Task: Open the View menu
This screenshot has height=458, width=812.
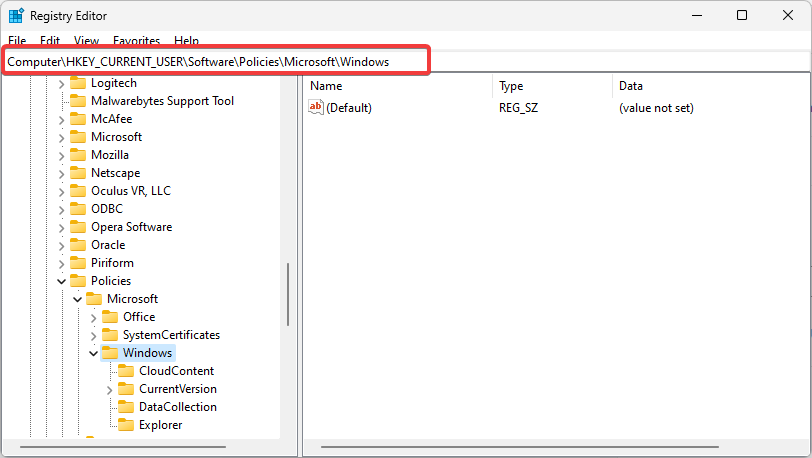Action: coord(86,40)
